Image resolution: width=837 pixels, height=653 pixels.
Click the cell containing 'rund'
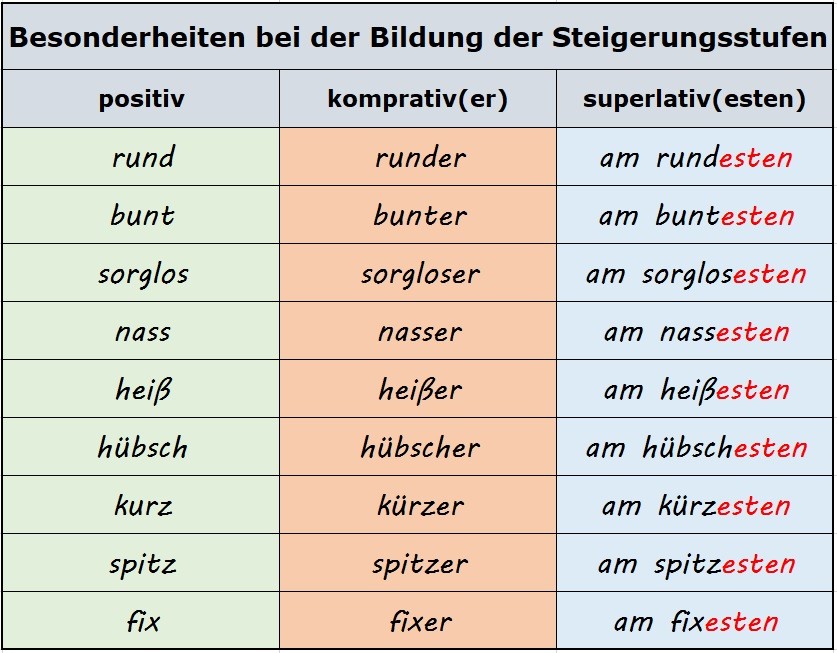pyautogui.click(x=142, y=157)
